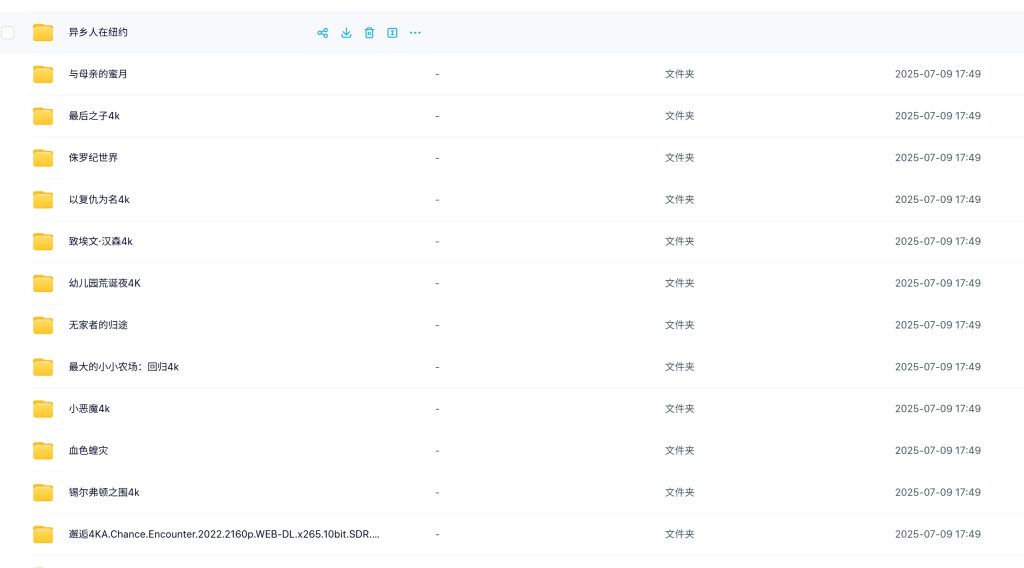Open the folder name 最后之子4k

click(94, 116)
